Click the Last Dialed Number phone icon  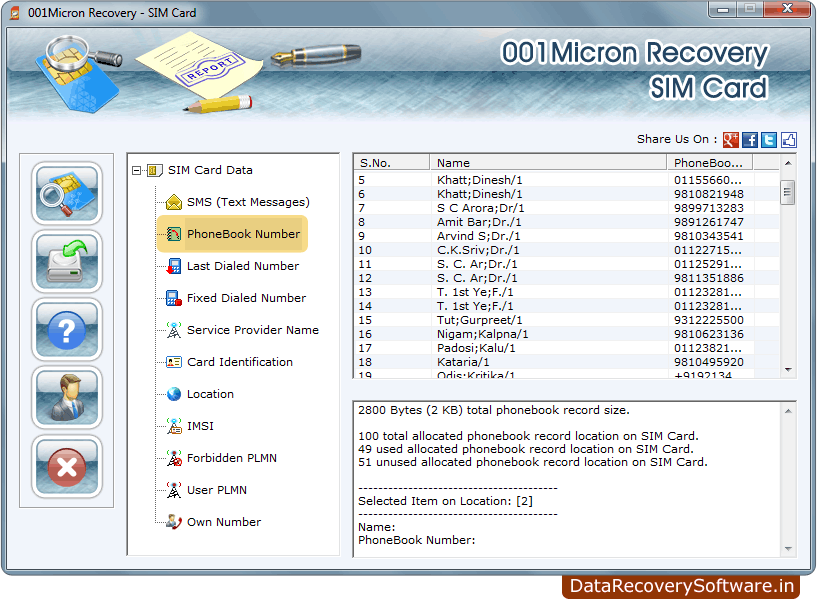[x=174, y=266]
